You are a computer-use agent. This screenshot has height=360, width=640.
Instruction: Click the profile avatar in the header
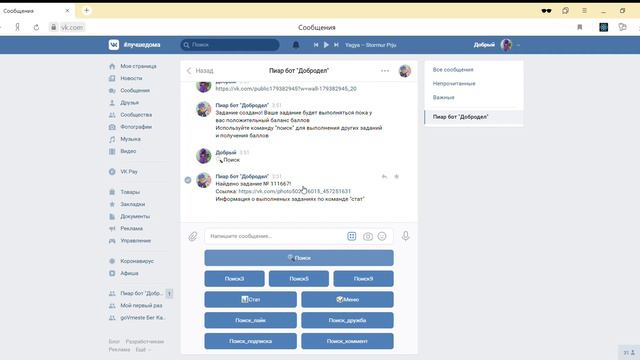pyautogui.click(x=507, y=45)
